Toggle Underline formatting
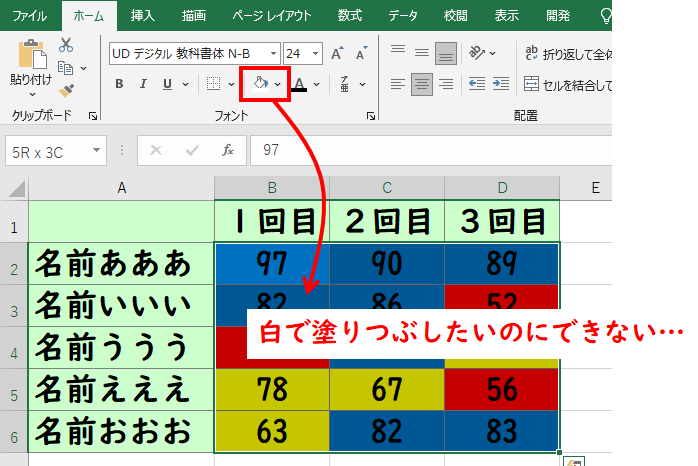This screenshot has width=698, height=466. (x=167, y=84)
